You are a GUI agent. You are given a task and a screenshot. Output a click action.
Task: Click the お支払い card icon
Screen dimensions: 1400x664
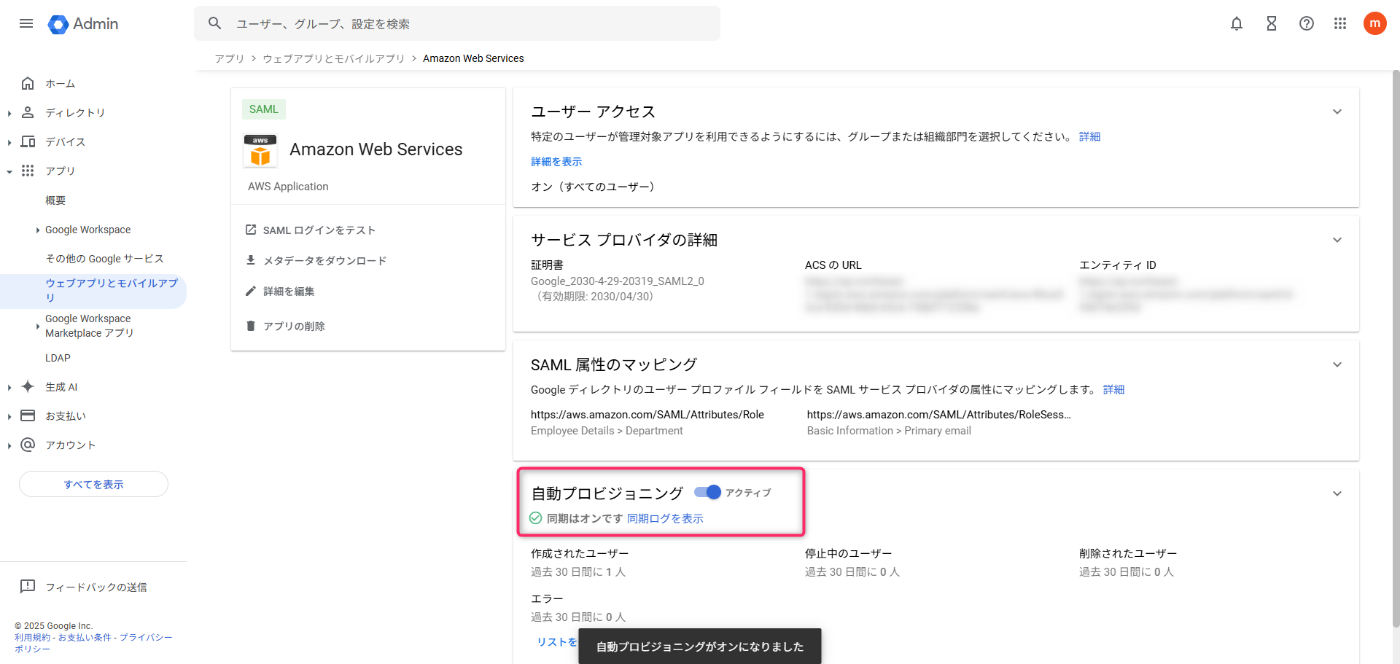point(28,416)
